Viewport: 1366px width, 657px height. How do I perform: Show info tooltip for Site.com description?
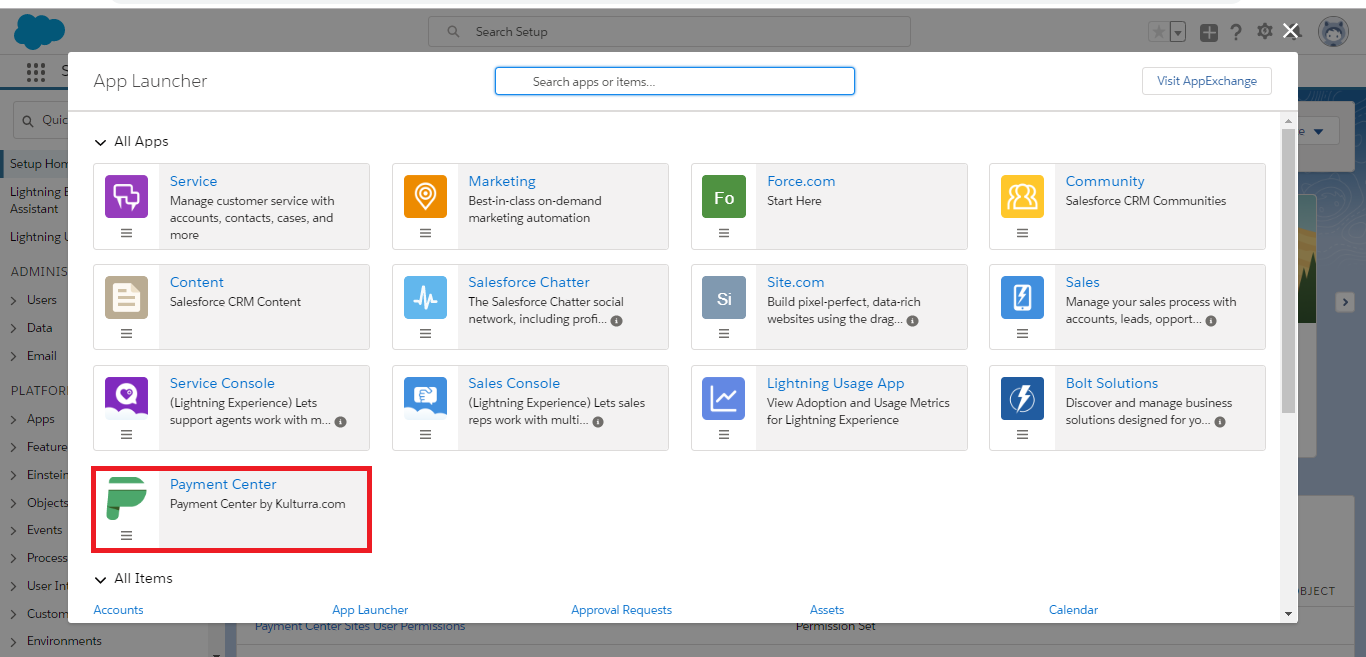coord(913,321)
